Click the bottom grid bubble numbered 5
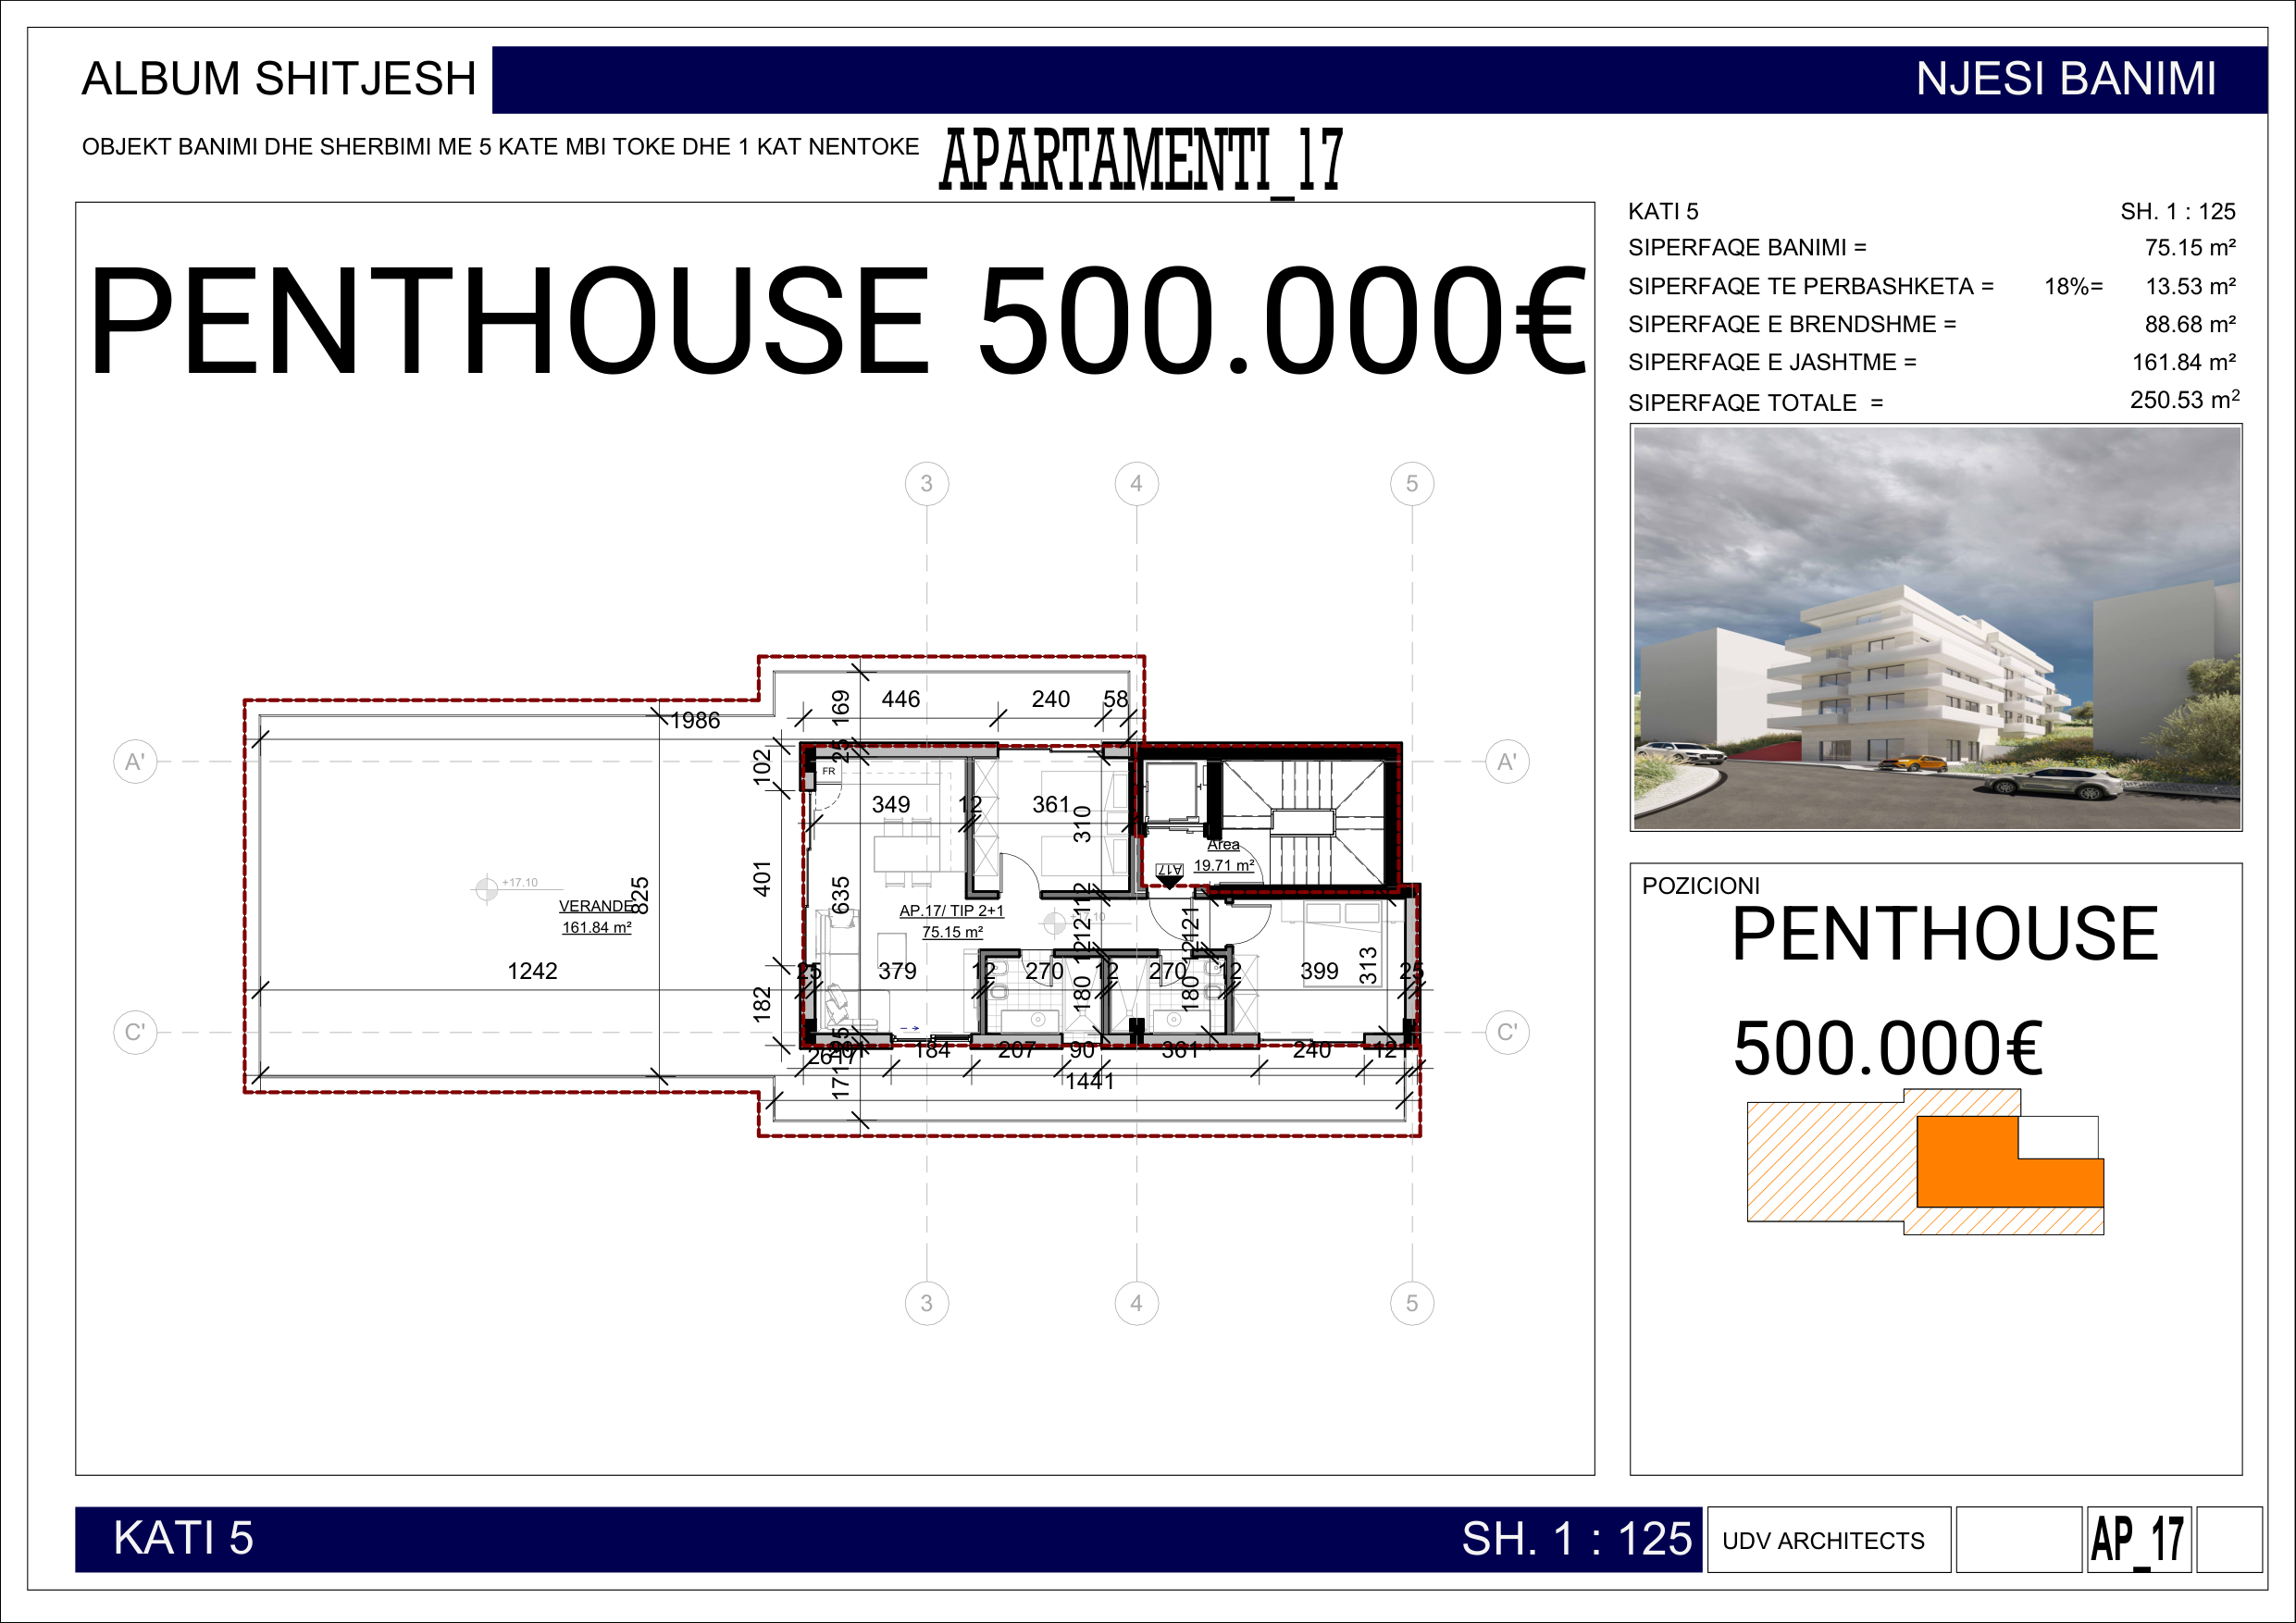Screen dimensions: 2296x1623 [1411, 1303]
